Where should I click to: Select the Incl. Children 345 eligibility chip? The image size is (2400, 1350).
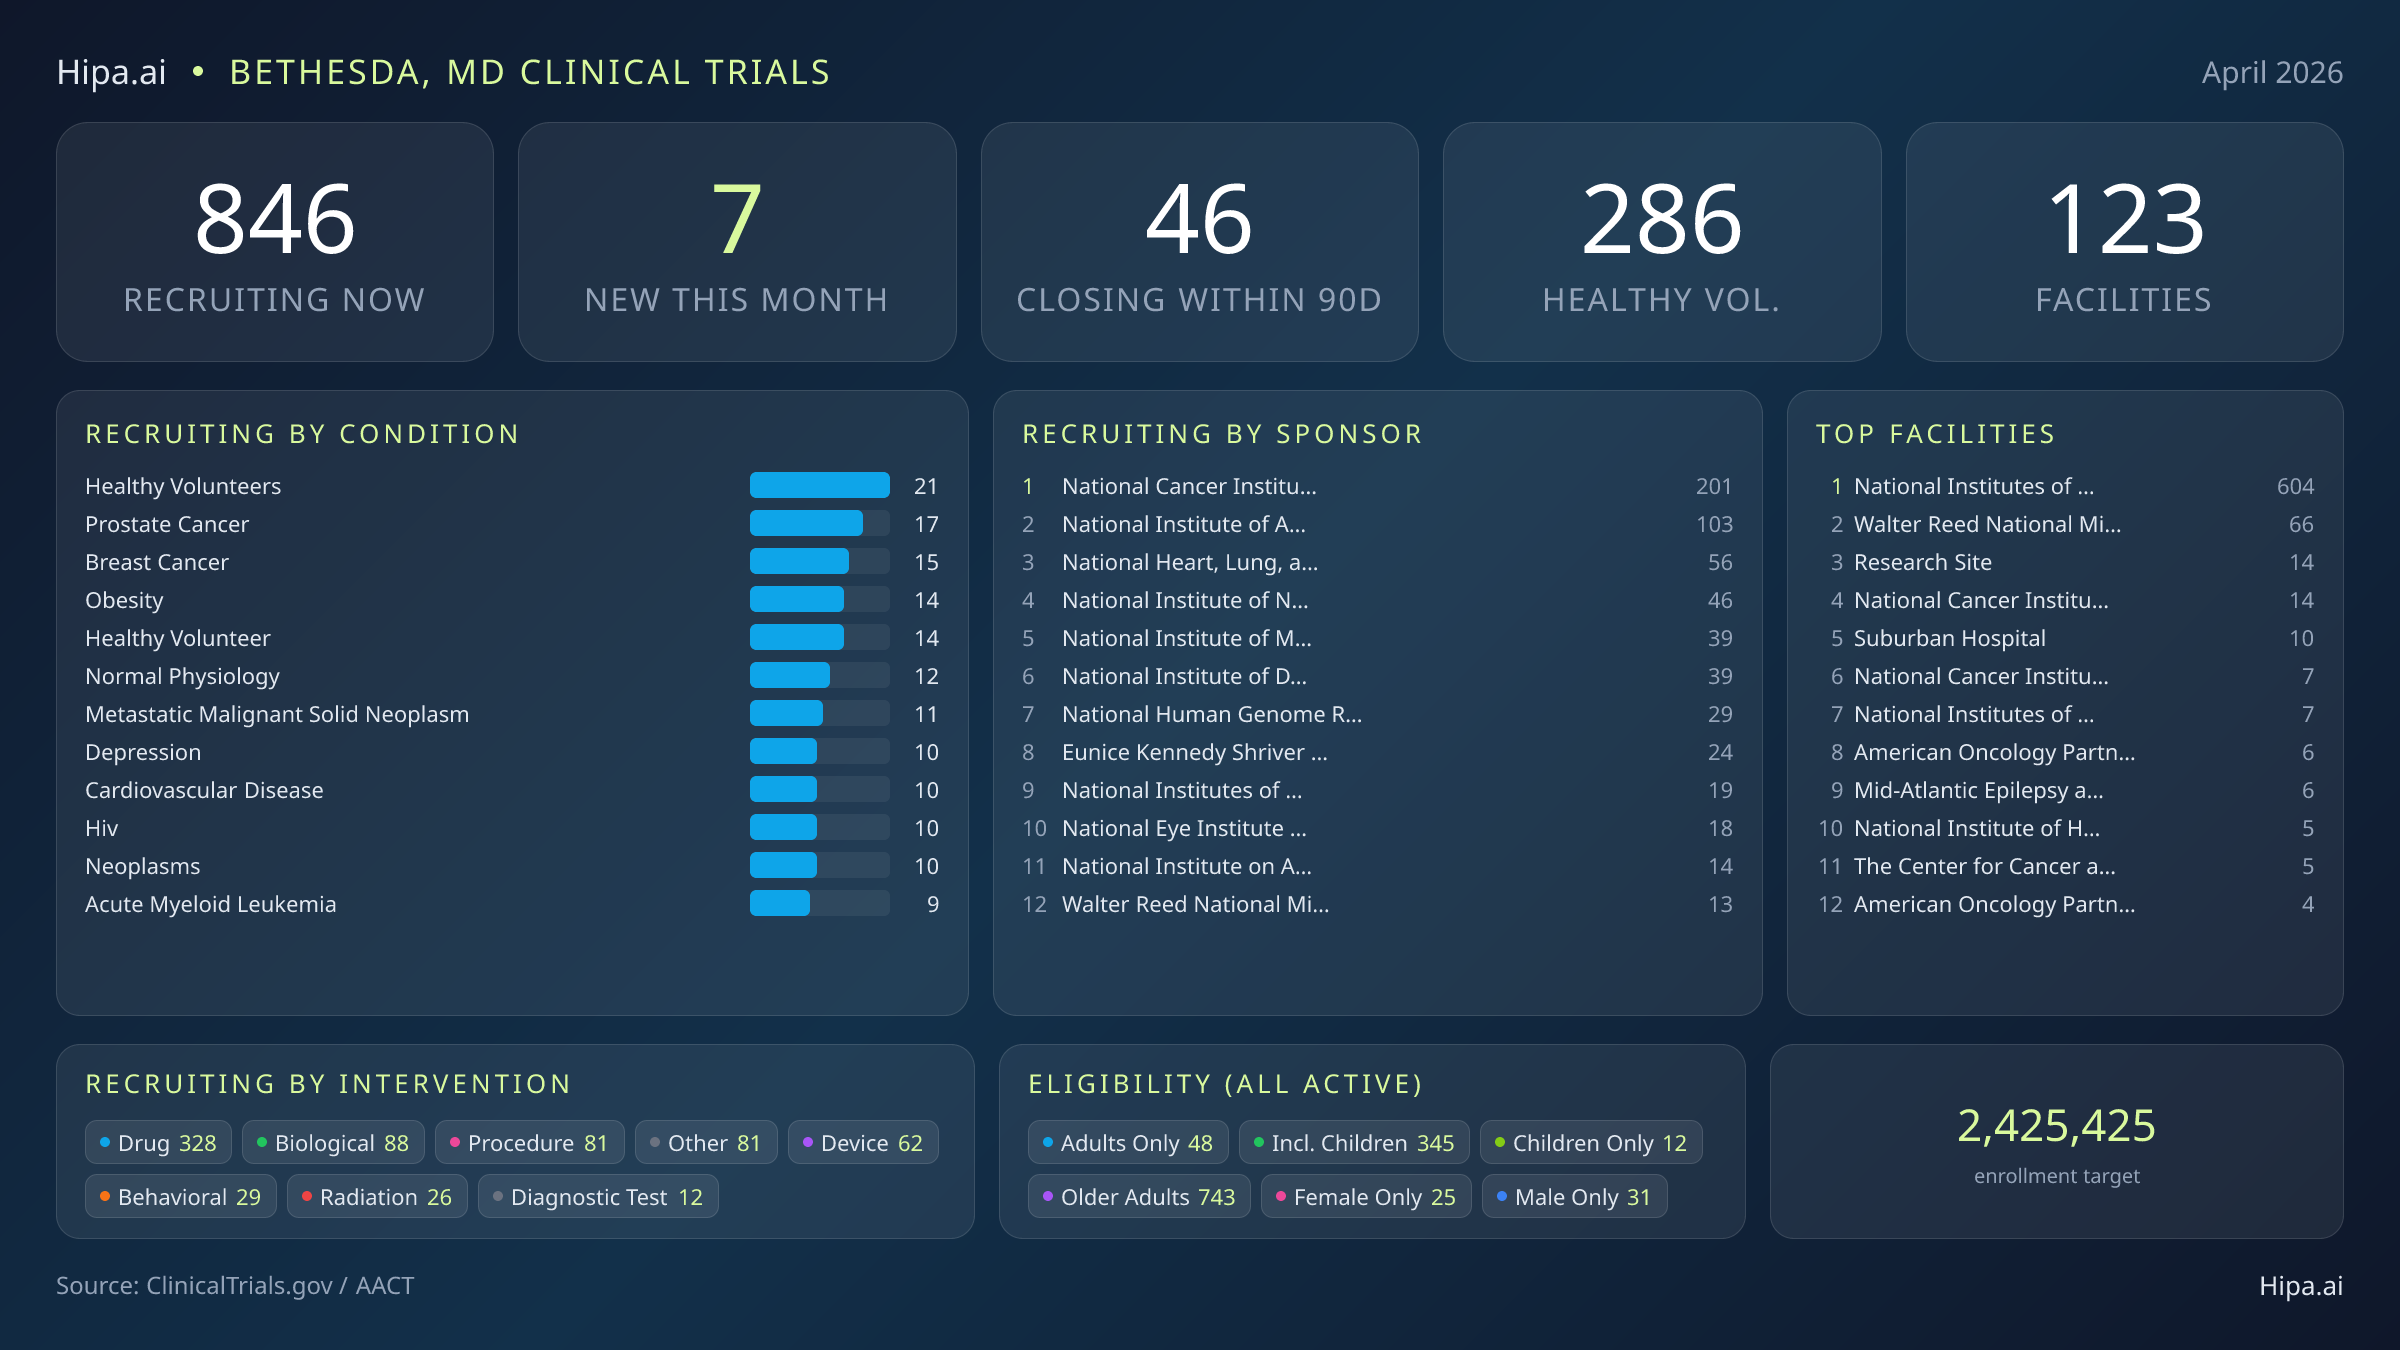click(1354, 1142)
